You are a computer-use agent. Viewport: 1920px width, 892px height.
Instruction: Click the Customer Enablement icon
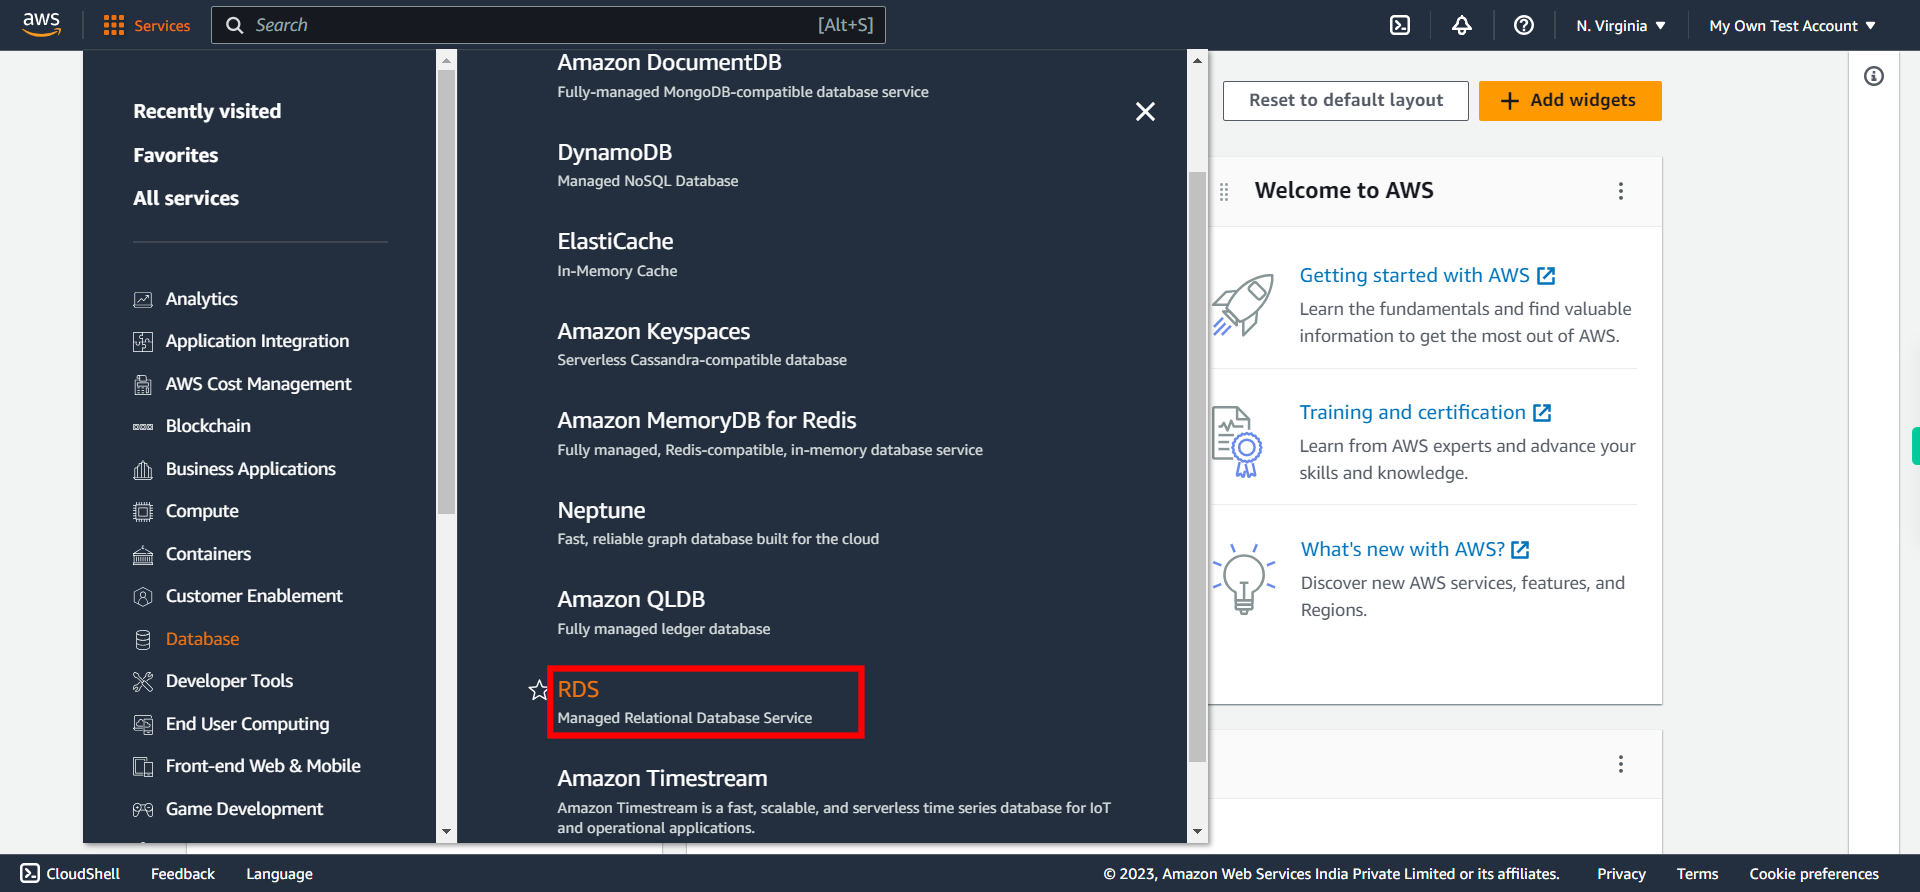tap(143, 597)
